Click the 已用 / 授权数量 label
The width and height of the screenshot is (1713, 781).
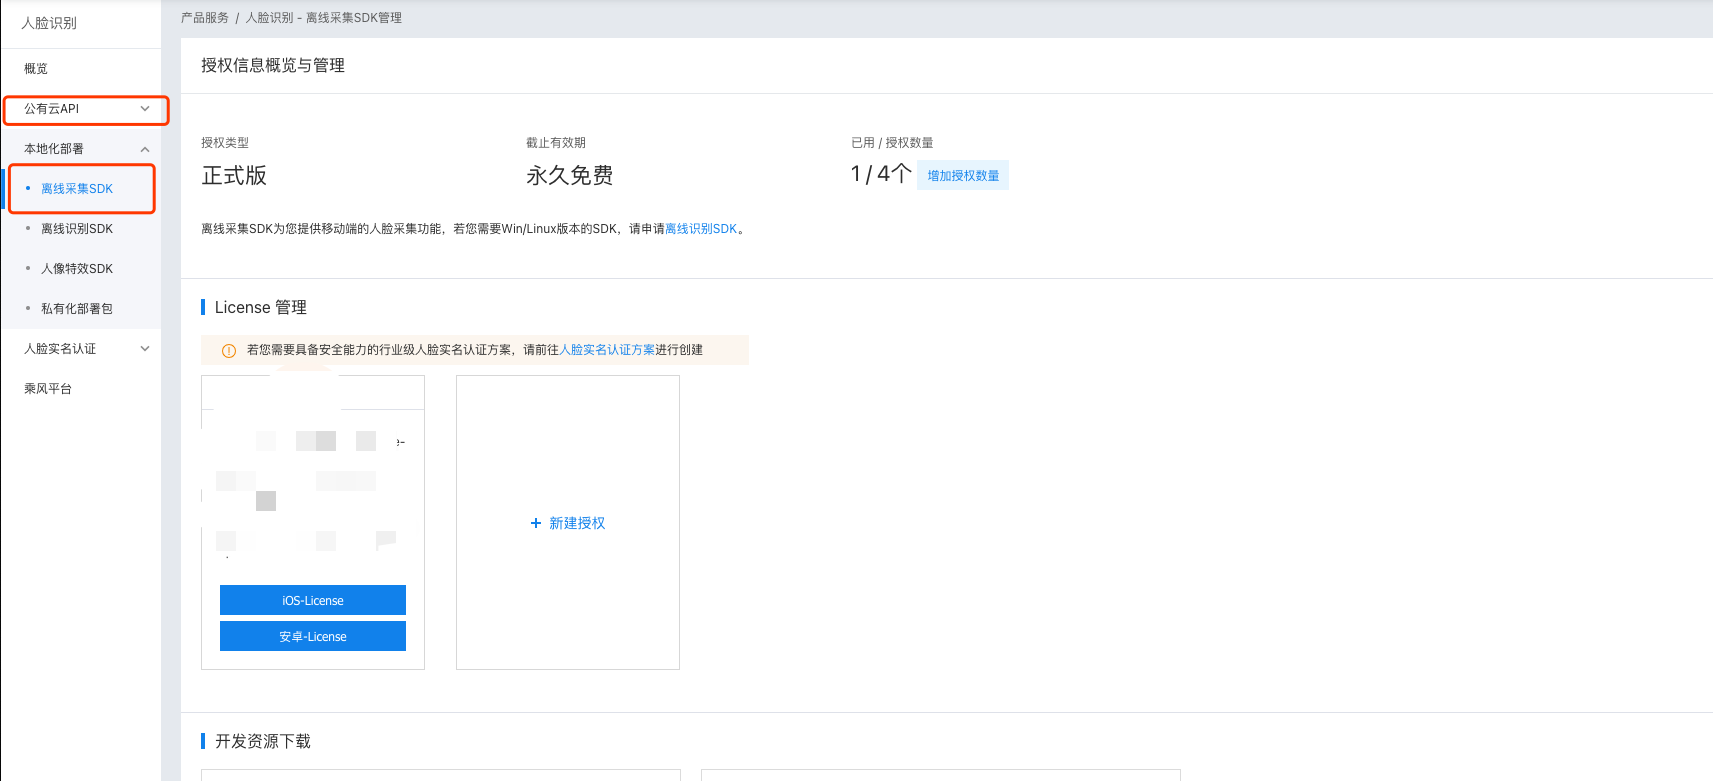pos(892,143)
